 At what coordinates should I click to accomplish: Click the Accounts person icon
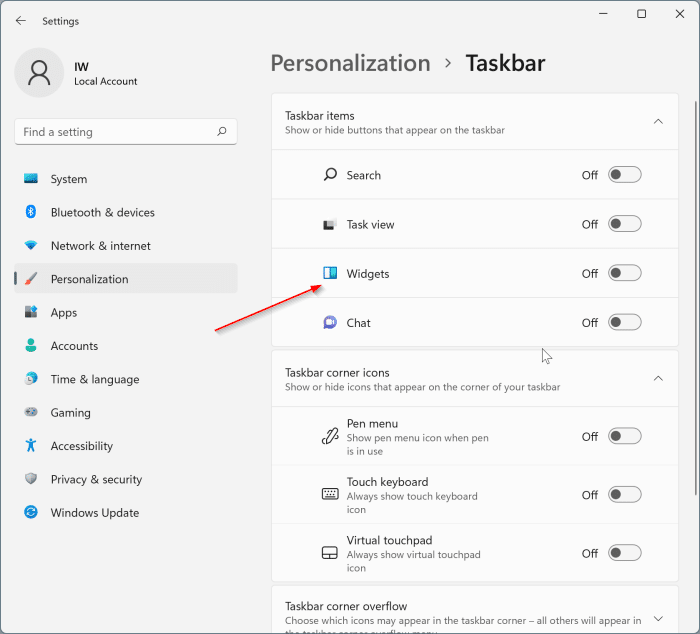[x=31, y=345]
